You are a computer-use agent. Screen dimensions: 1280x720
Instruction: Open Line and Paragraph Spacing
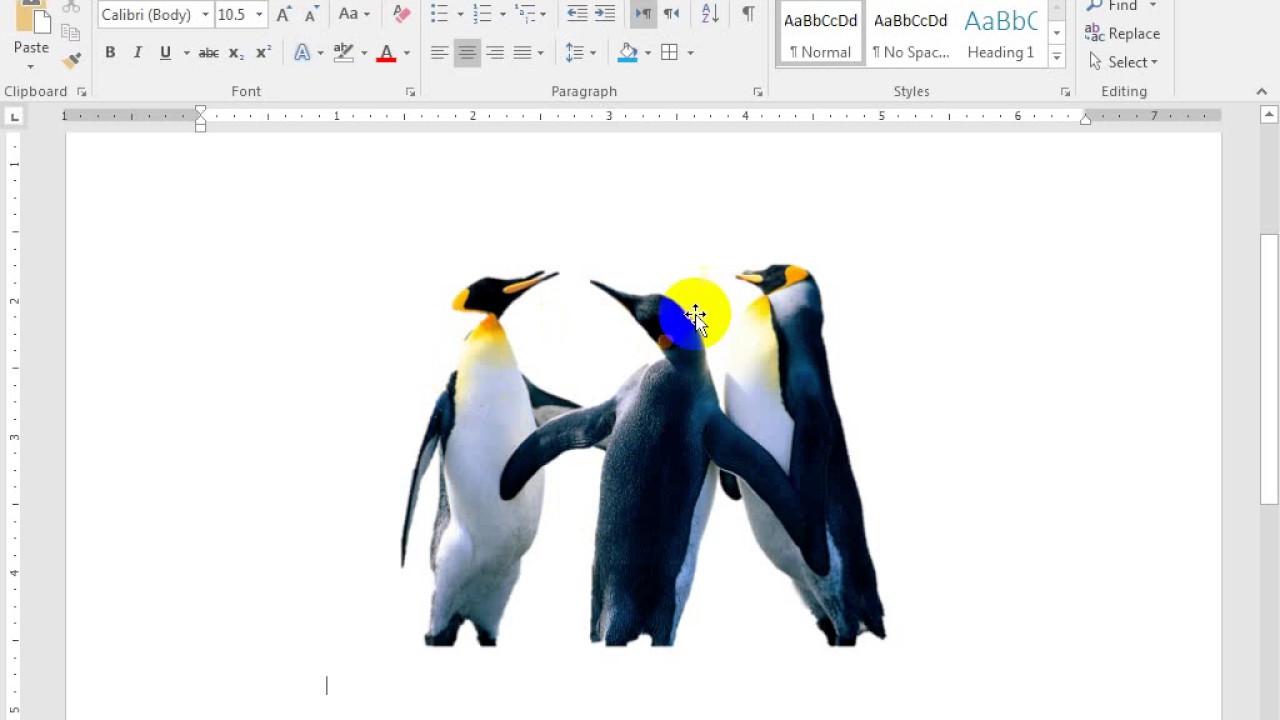579,53
